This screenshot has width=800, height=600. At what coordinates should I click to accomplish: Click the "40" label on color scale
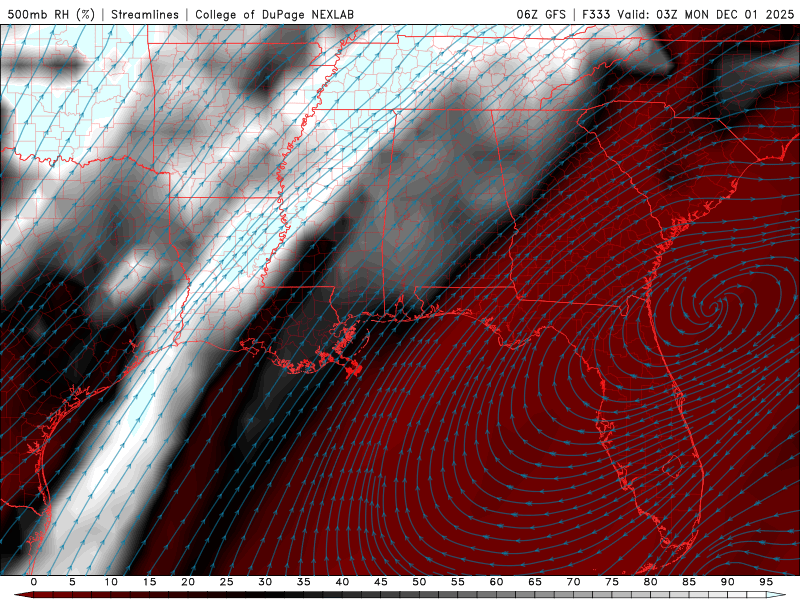coord(342,582)
